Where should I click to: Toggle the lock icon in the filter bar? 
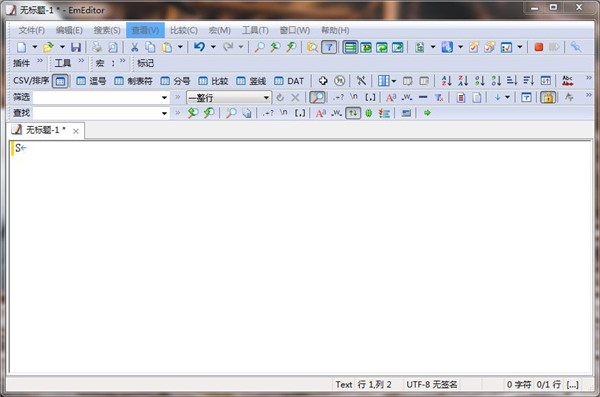tap(548, 97)
